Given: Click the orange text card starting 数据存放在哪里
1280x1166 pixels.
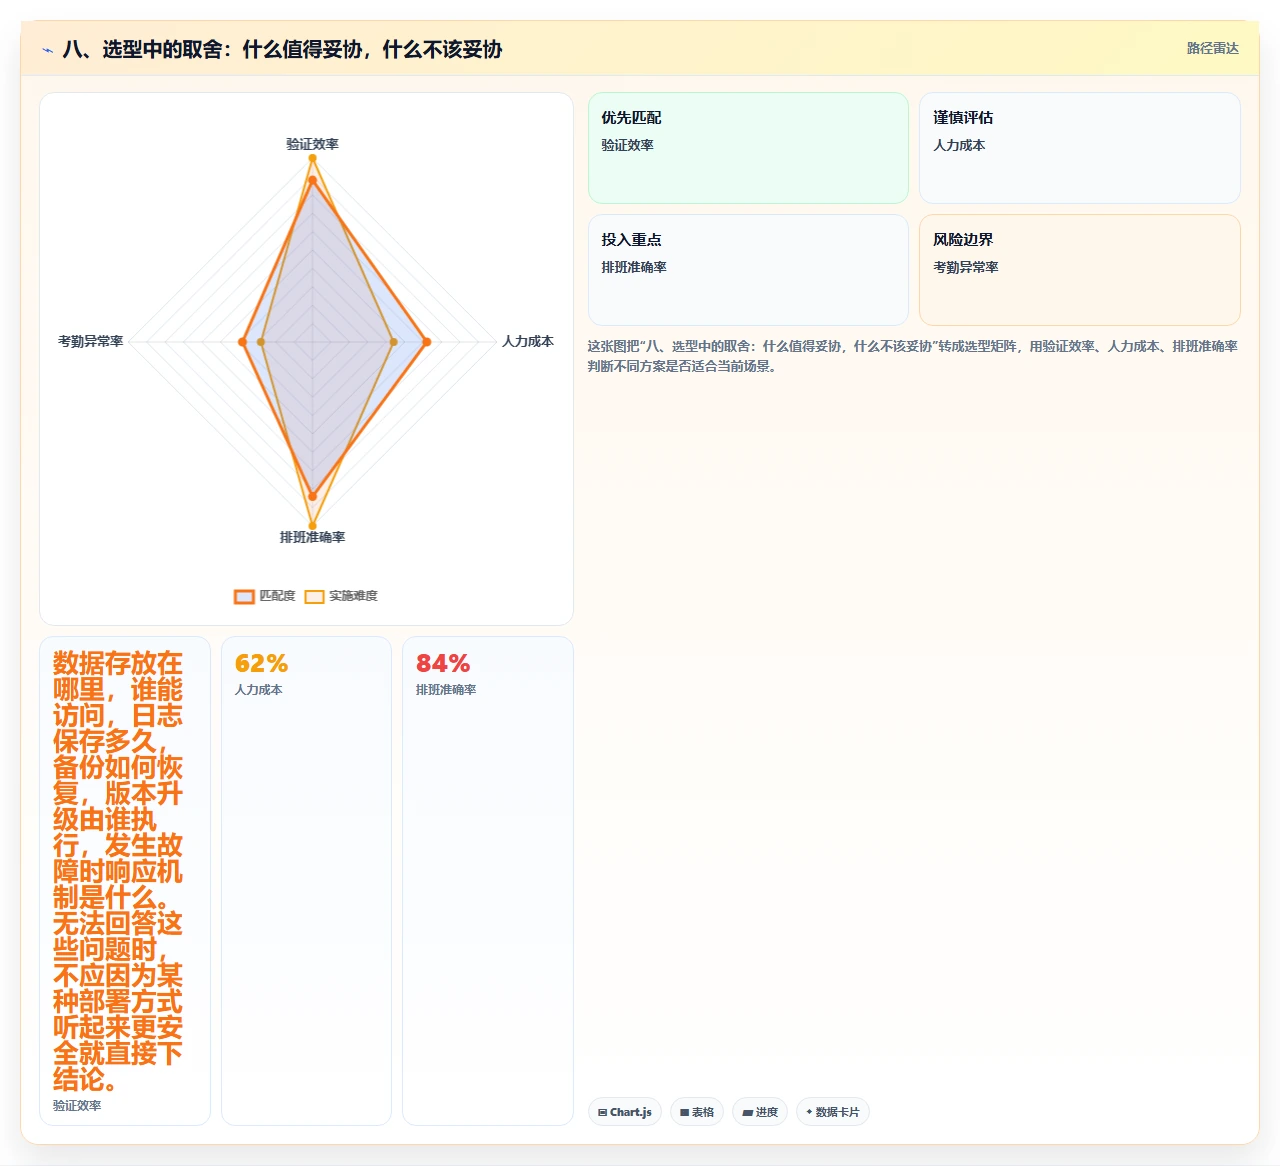Looking at the screenshot, I should point(125,881).
